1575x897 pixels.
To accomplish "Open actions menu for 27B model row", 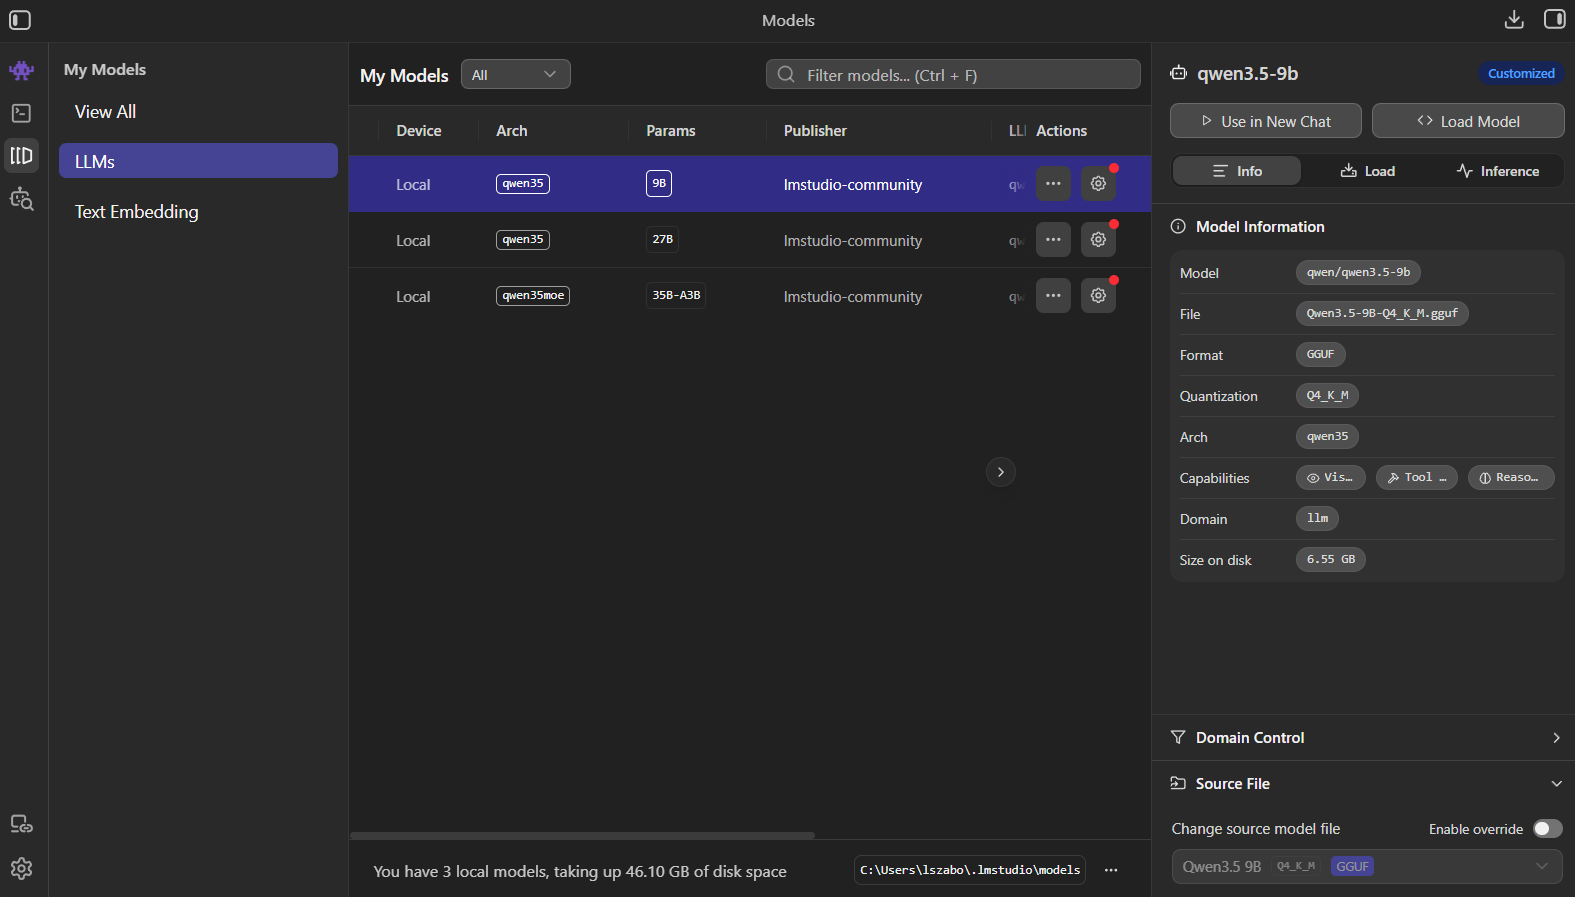I will click(x=1053, y=240).
